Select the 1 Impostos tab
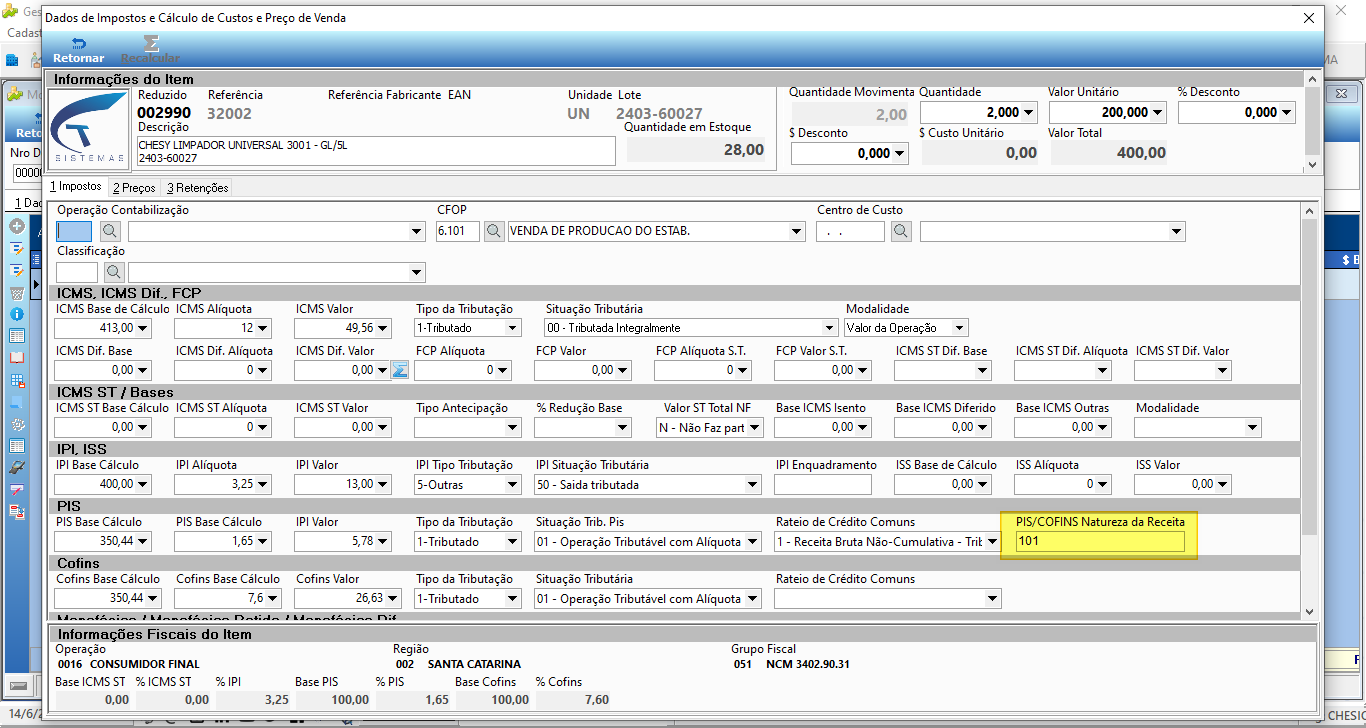This screenshot has width=1366, height=728. [76, 187]
